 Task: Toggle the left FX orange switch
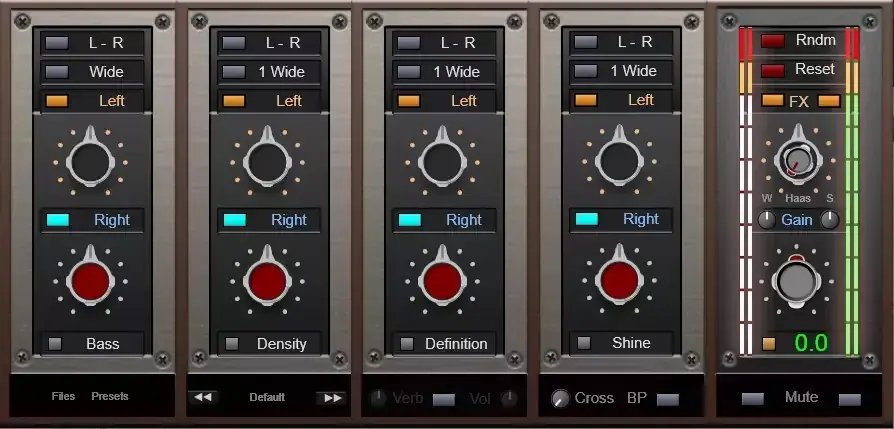click(773, 100)
